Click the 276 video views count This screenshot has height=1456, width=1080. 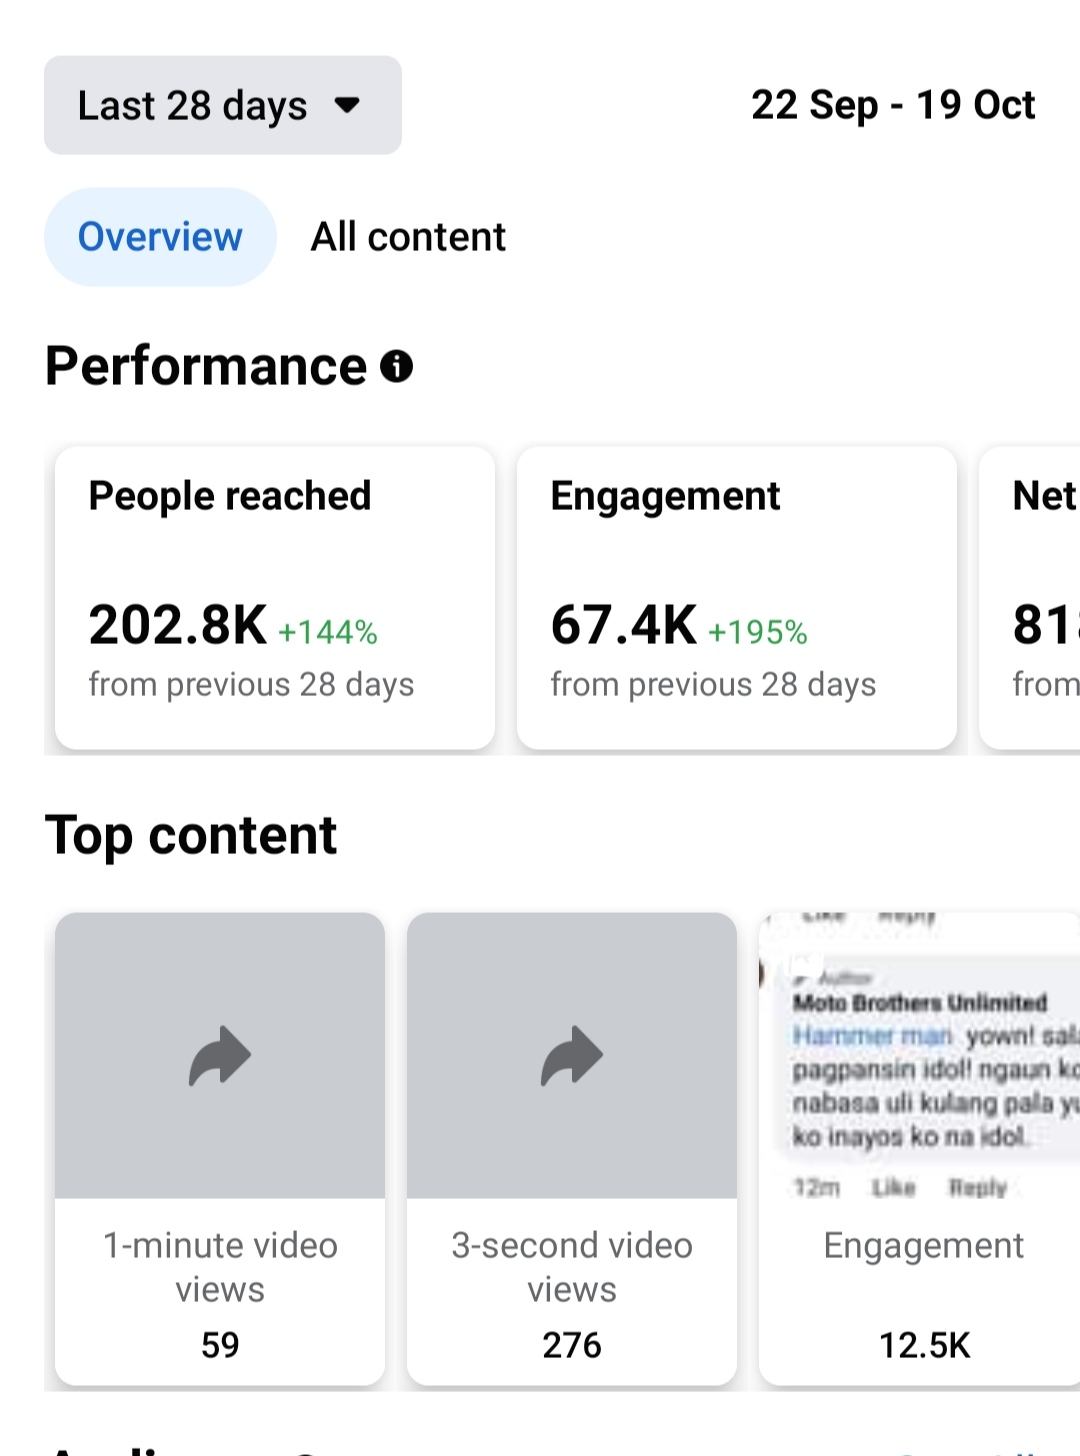pyautogui.click(x=572, y=1345)
